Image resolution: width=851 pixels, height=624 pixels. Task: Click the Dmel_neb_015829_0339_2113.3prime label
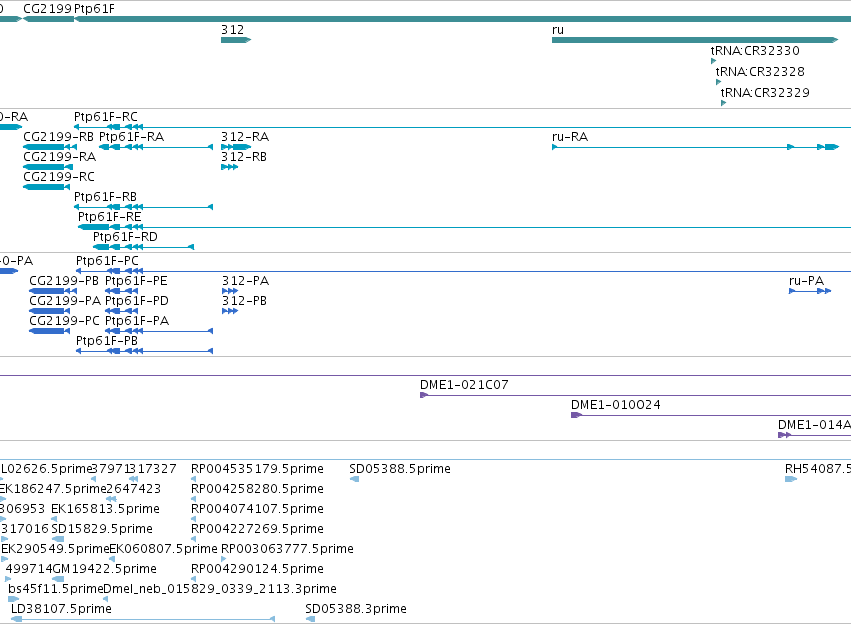point(220,589)
